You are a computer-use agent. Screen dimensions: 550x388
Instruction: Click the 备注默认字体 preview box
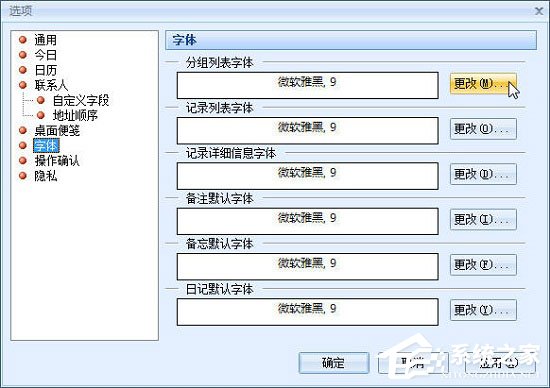pyautogui.click(x=308, y=221)
